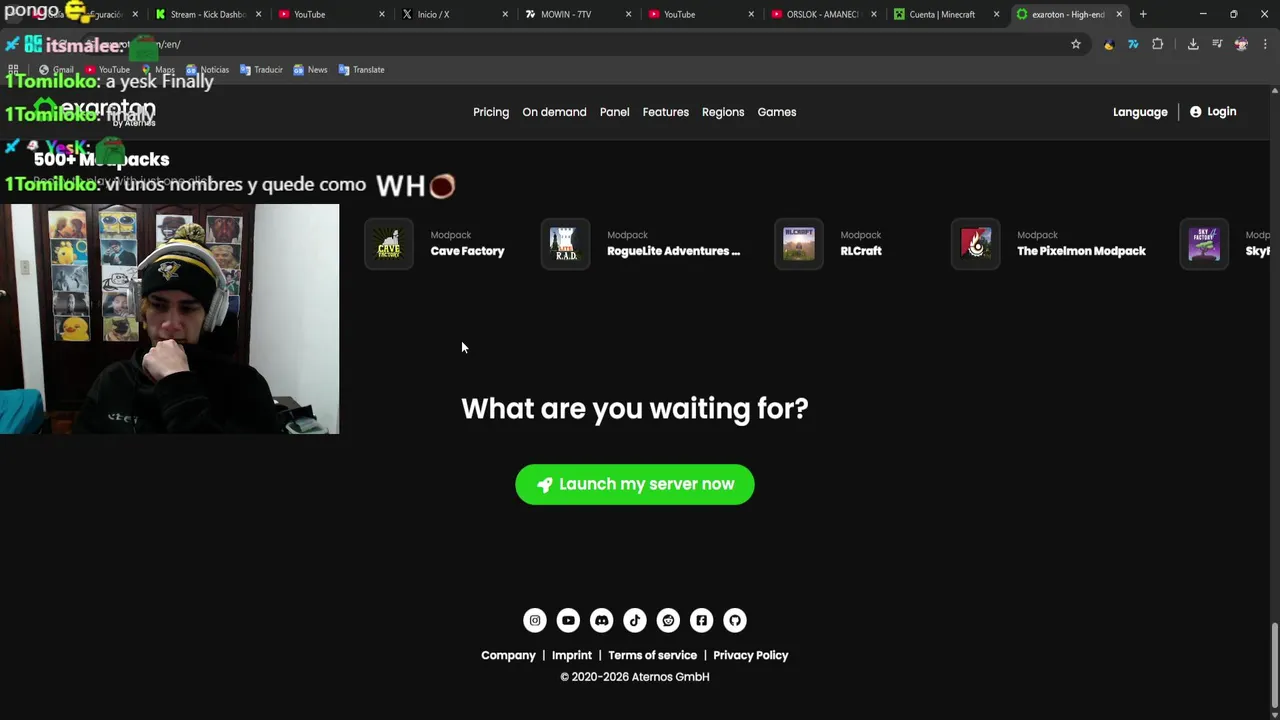Close the exaroton tab
The height and width of the screenshot is (720, 1280).
click(x=1119, y=14)
